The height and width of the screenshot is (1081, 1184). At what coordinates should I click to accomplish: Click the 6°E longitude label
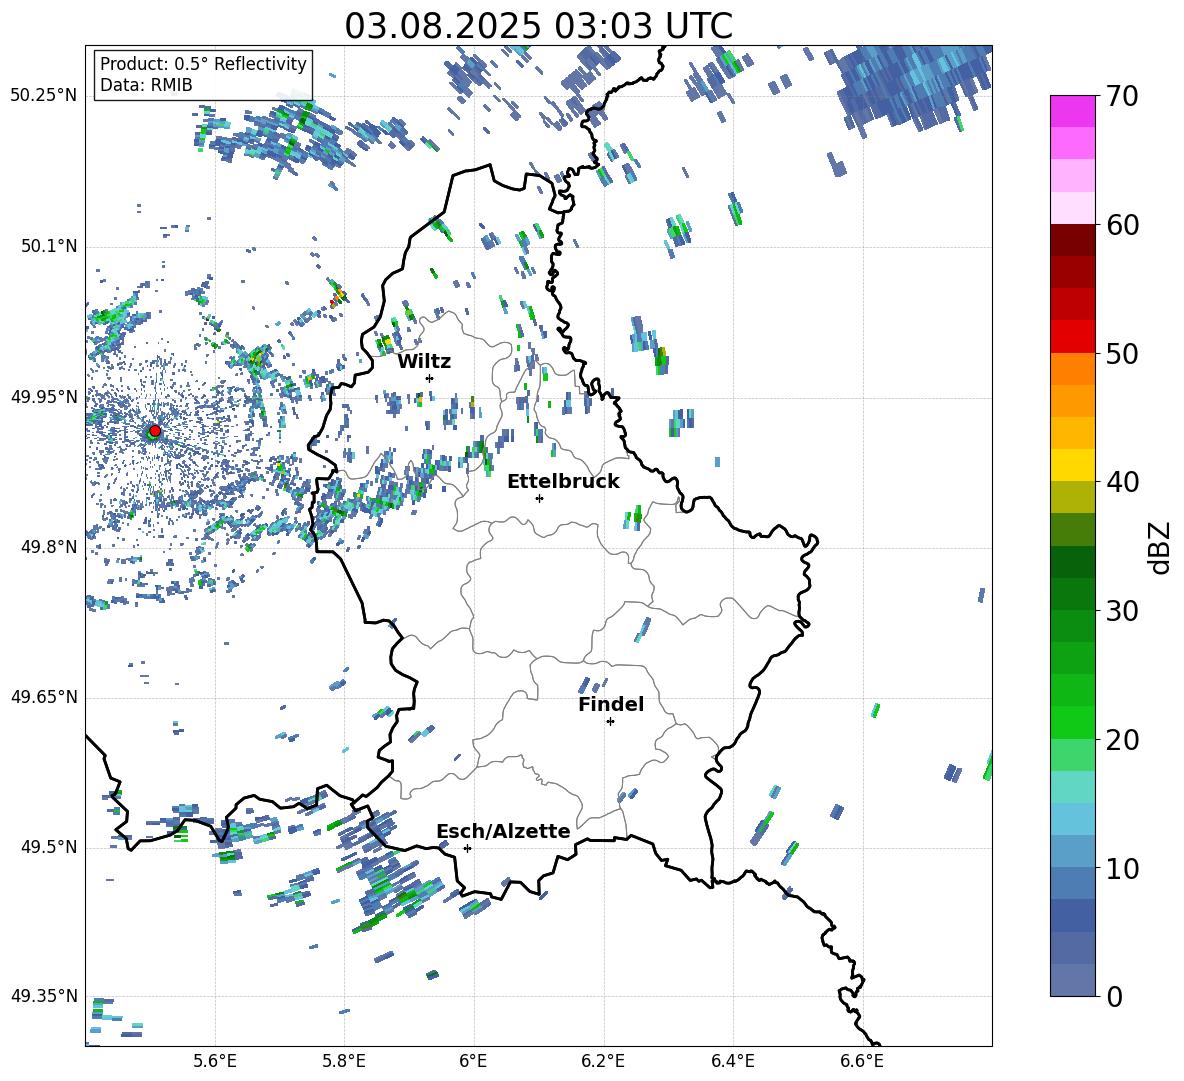click(473, 1061)
